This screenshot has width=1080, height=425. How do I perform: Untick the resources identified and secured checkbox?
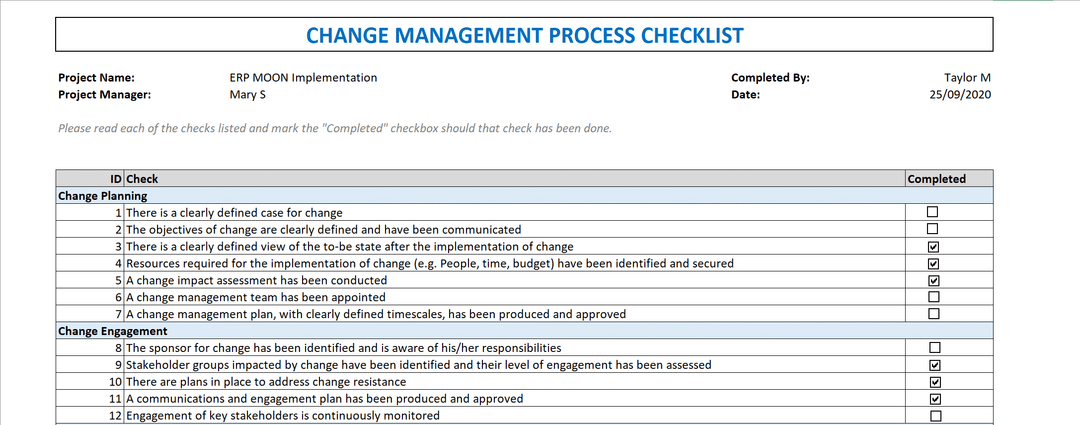(x=933, y=263)
